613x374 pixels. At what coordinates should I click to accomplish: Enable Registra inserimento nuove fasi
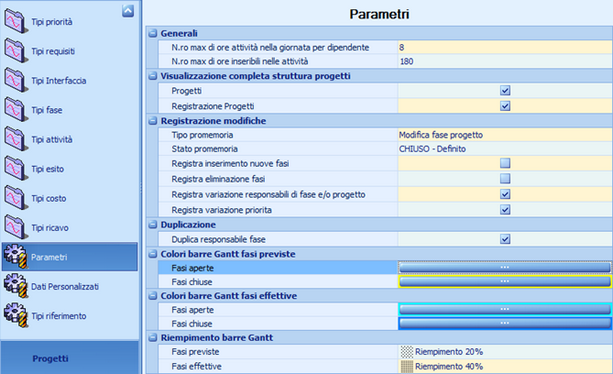(x=505, y=163)
